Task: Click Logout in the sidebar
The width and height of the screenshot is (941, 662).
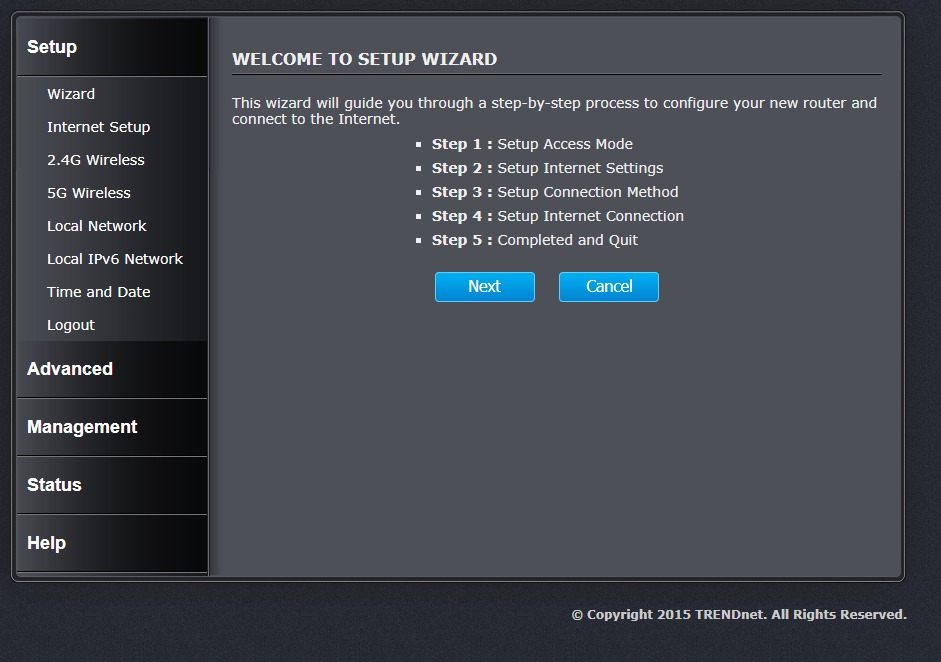Action: [x=71, y=325]
